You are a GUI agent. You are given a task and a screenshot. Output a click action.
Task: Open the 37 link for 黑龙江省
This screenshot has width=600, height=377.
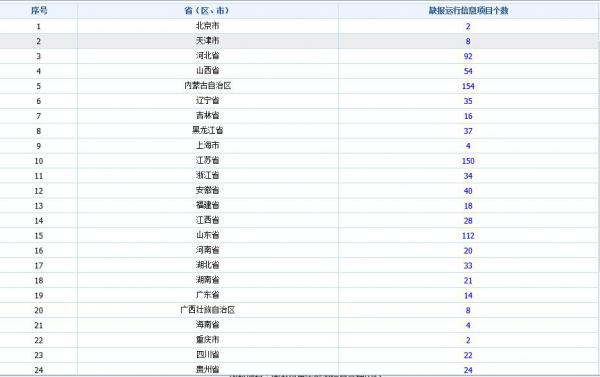[468, 131]
